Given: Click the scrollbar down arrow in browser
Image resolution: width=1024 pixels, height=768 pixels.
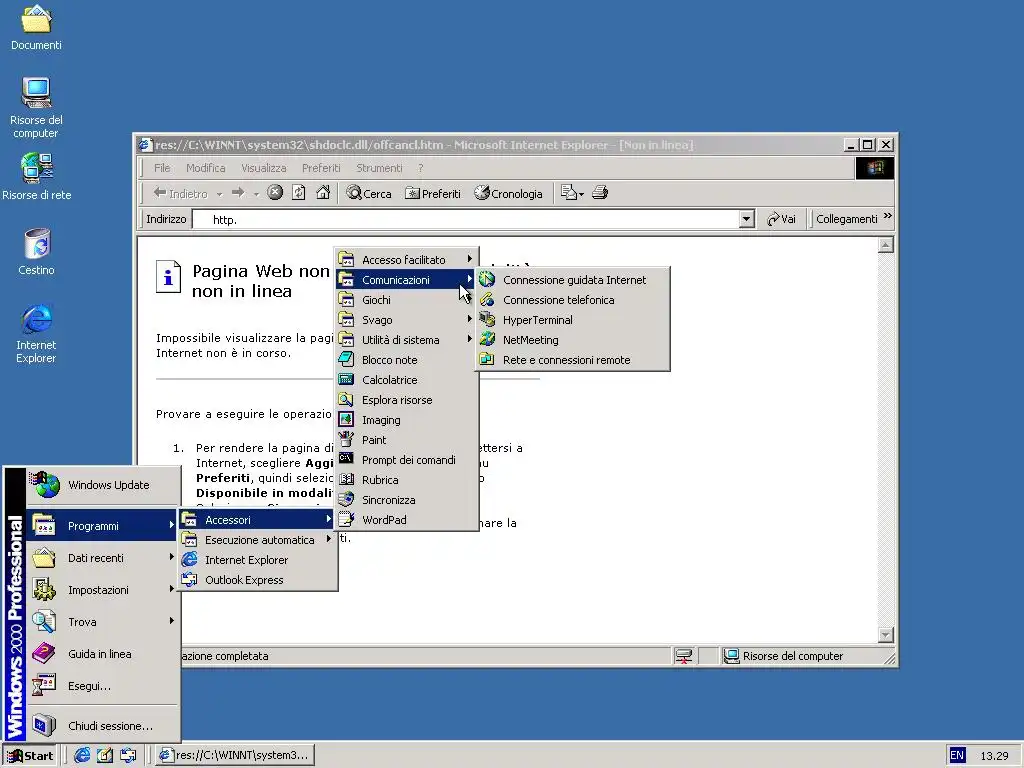Looking at the screenshot, I should 886,635.
